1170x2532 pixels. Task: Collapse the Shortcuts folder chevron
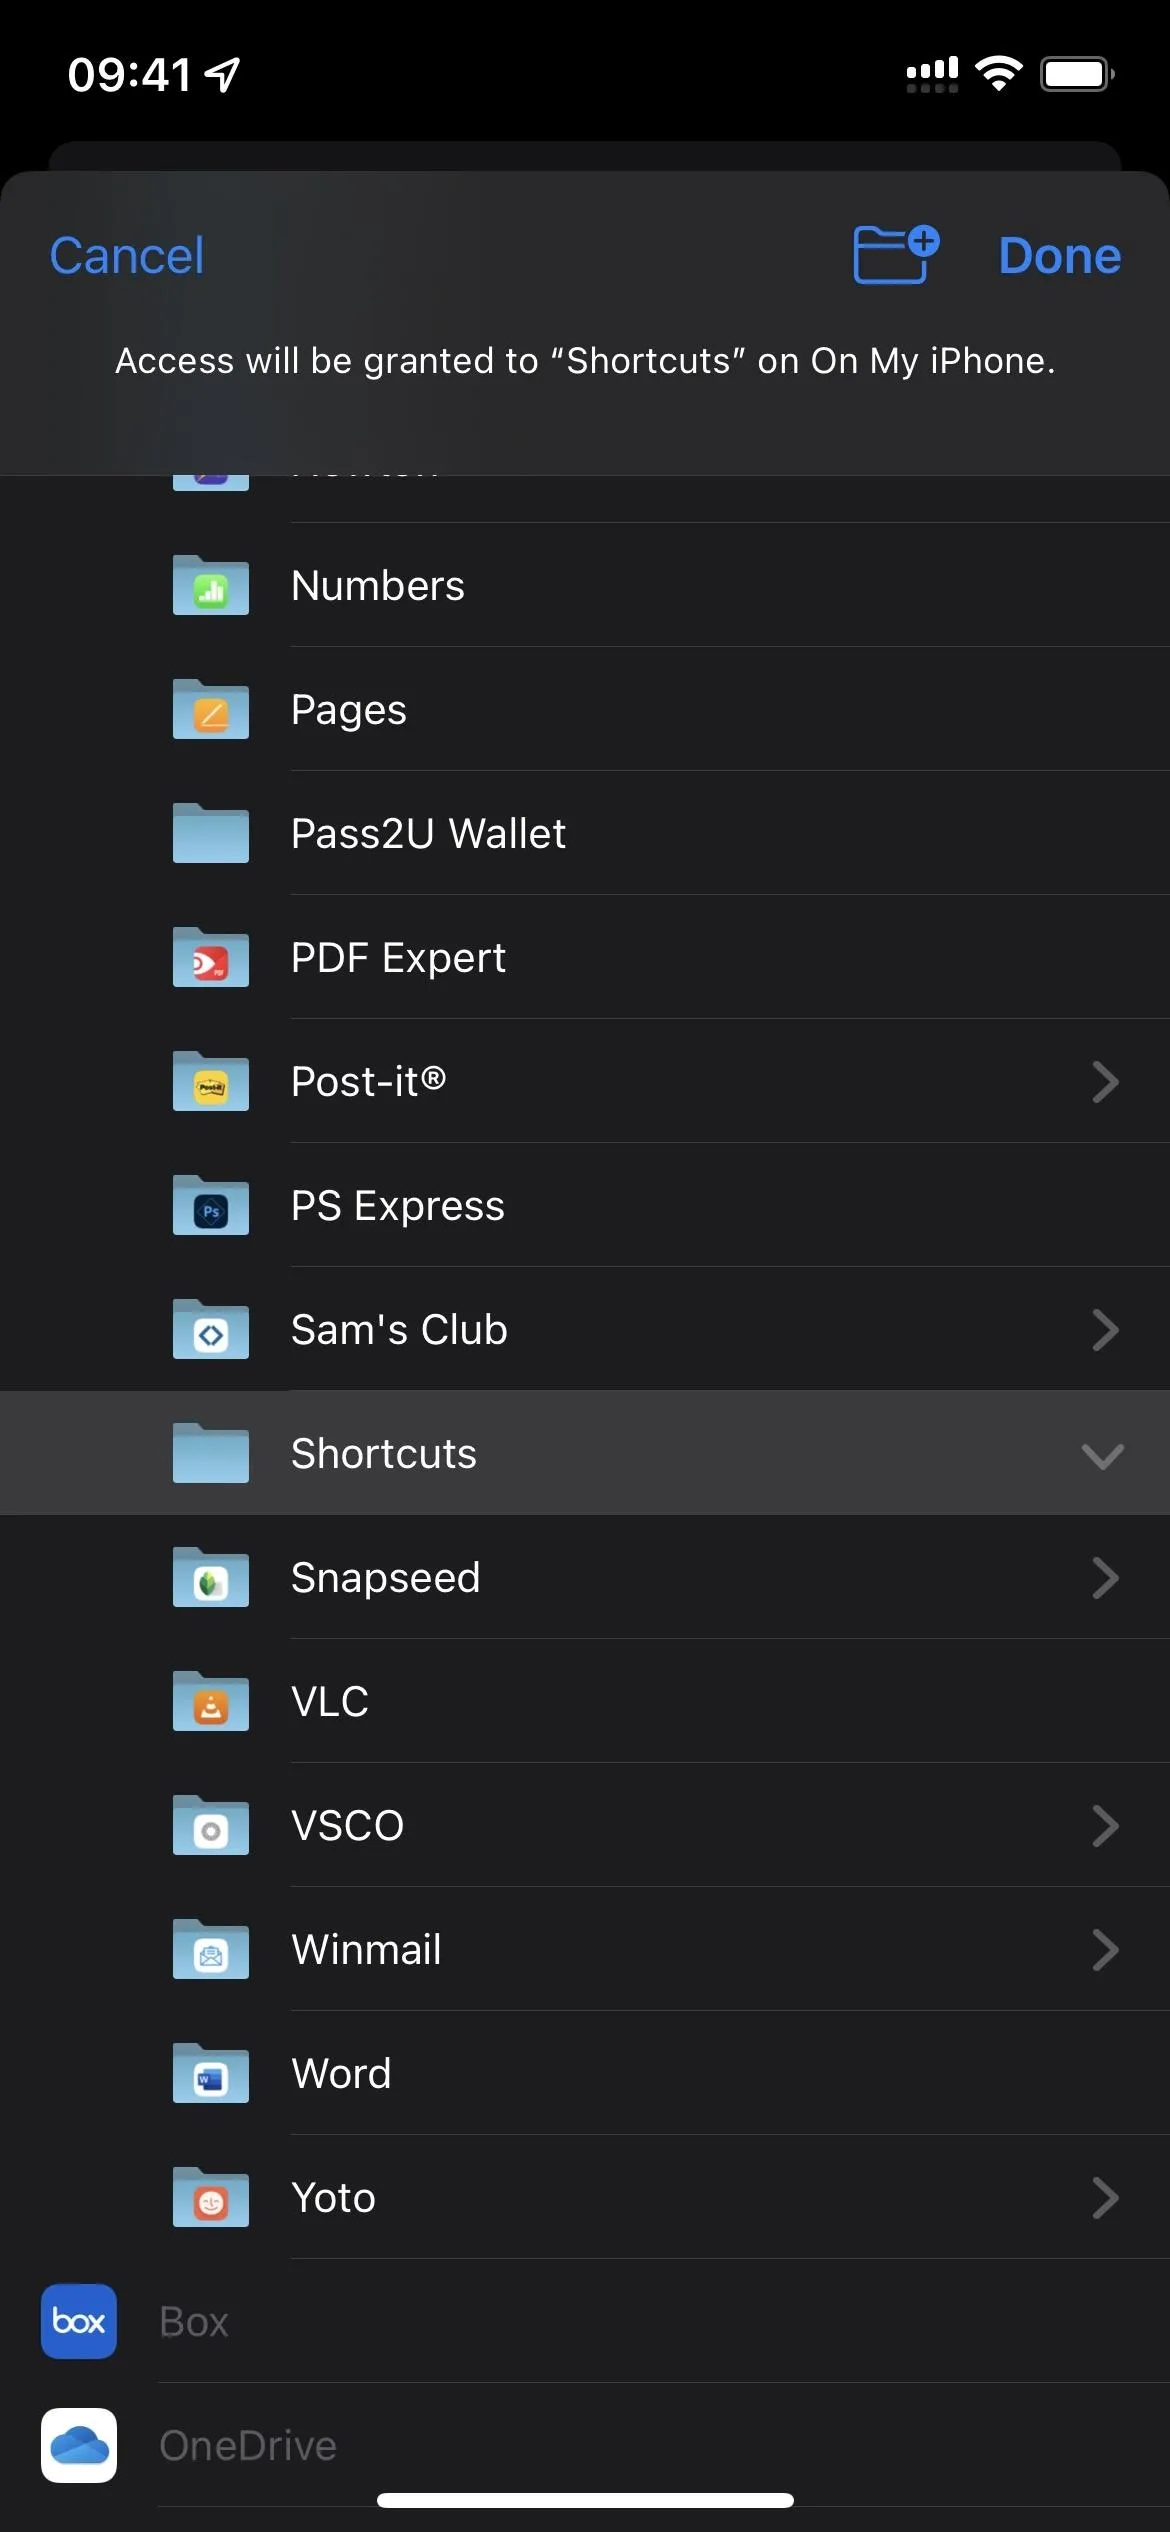[1103, 1456]
